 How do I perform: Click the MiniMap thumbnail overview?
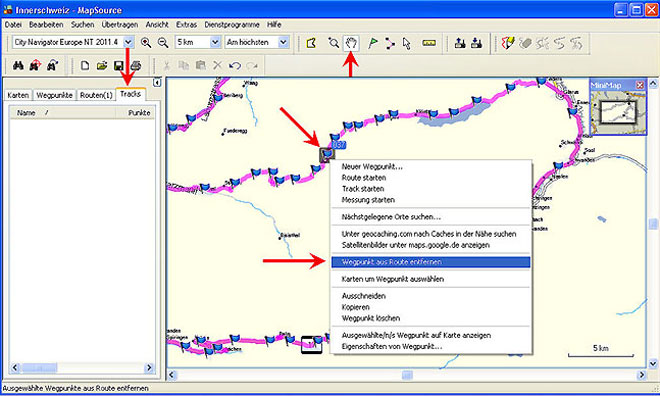point(617,112)
